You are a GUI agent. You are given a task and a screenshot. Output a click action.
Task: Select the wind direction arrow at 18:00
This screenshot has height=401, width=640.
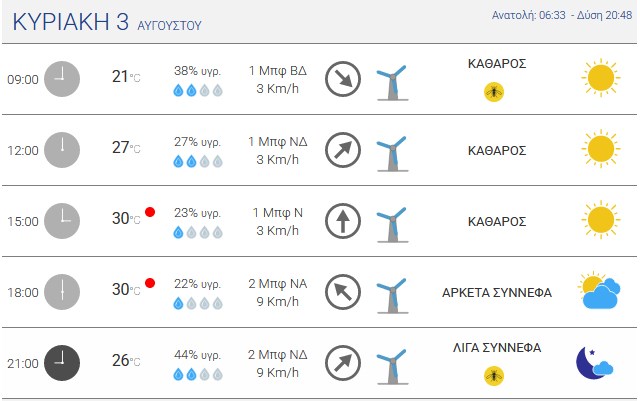click(x=343, y=292)
